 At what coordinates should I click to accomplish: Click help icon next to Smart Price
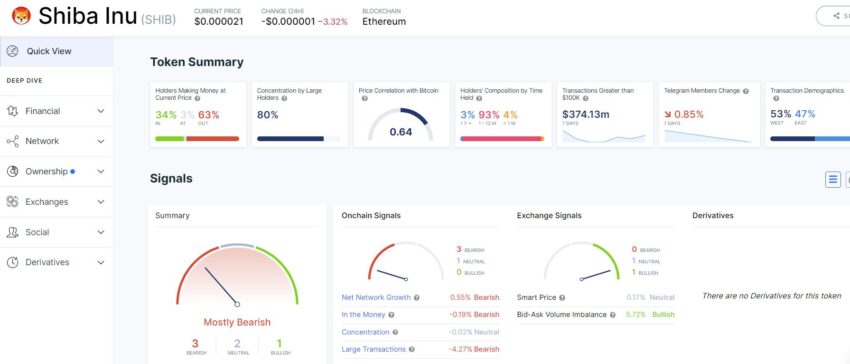click(562, 298)
